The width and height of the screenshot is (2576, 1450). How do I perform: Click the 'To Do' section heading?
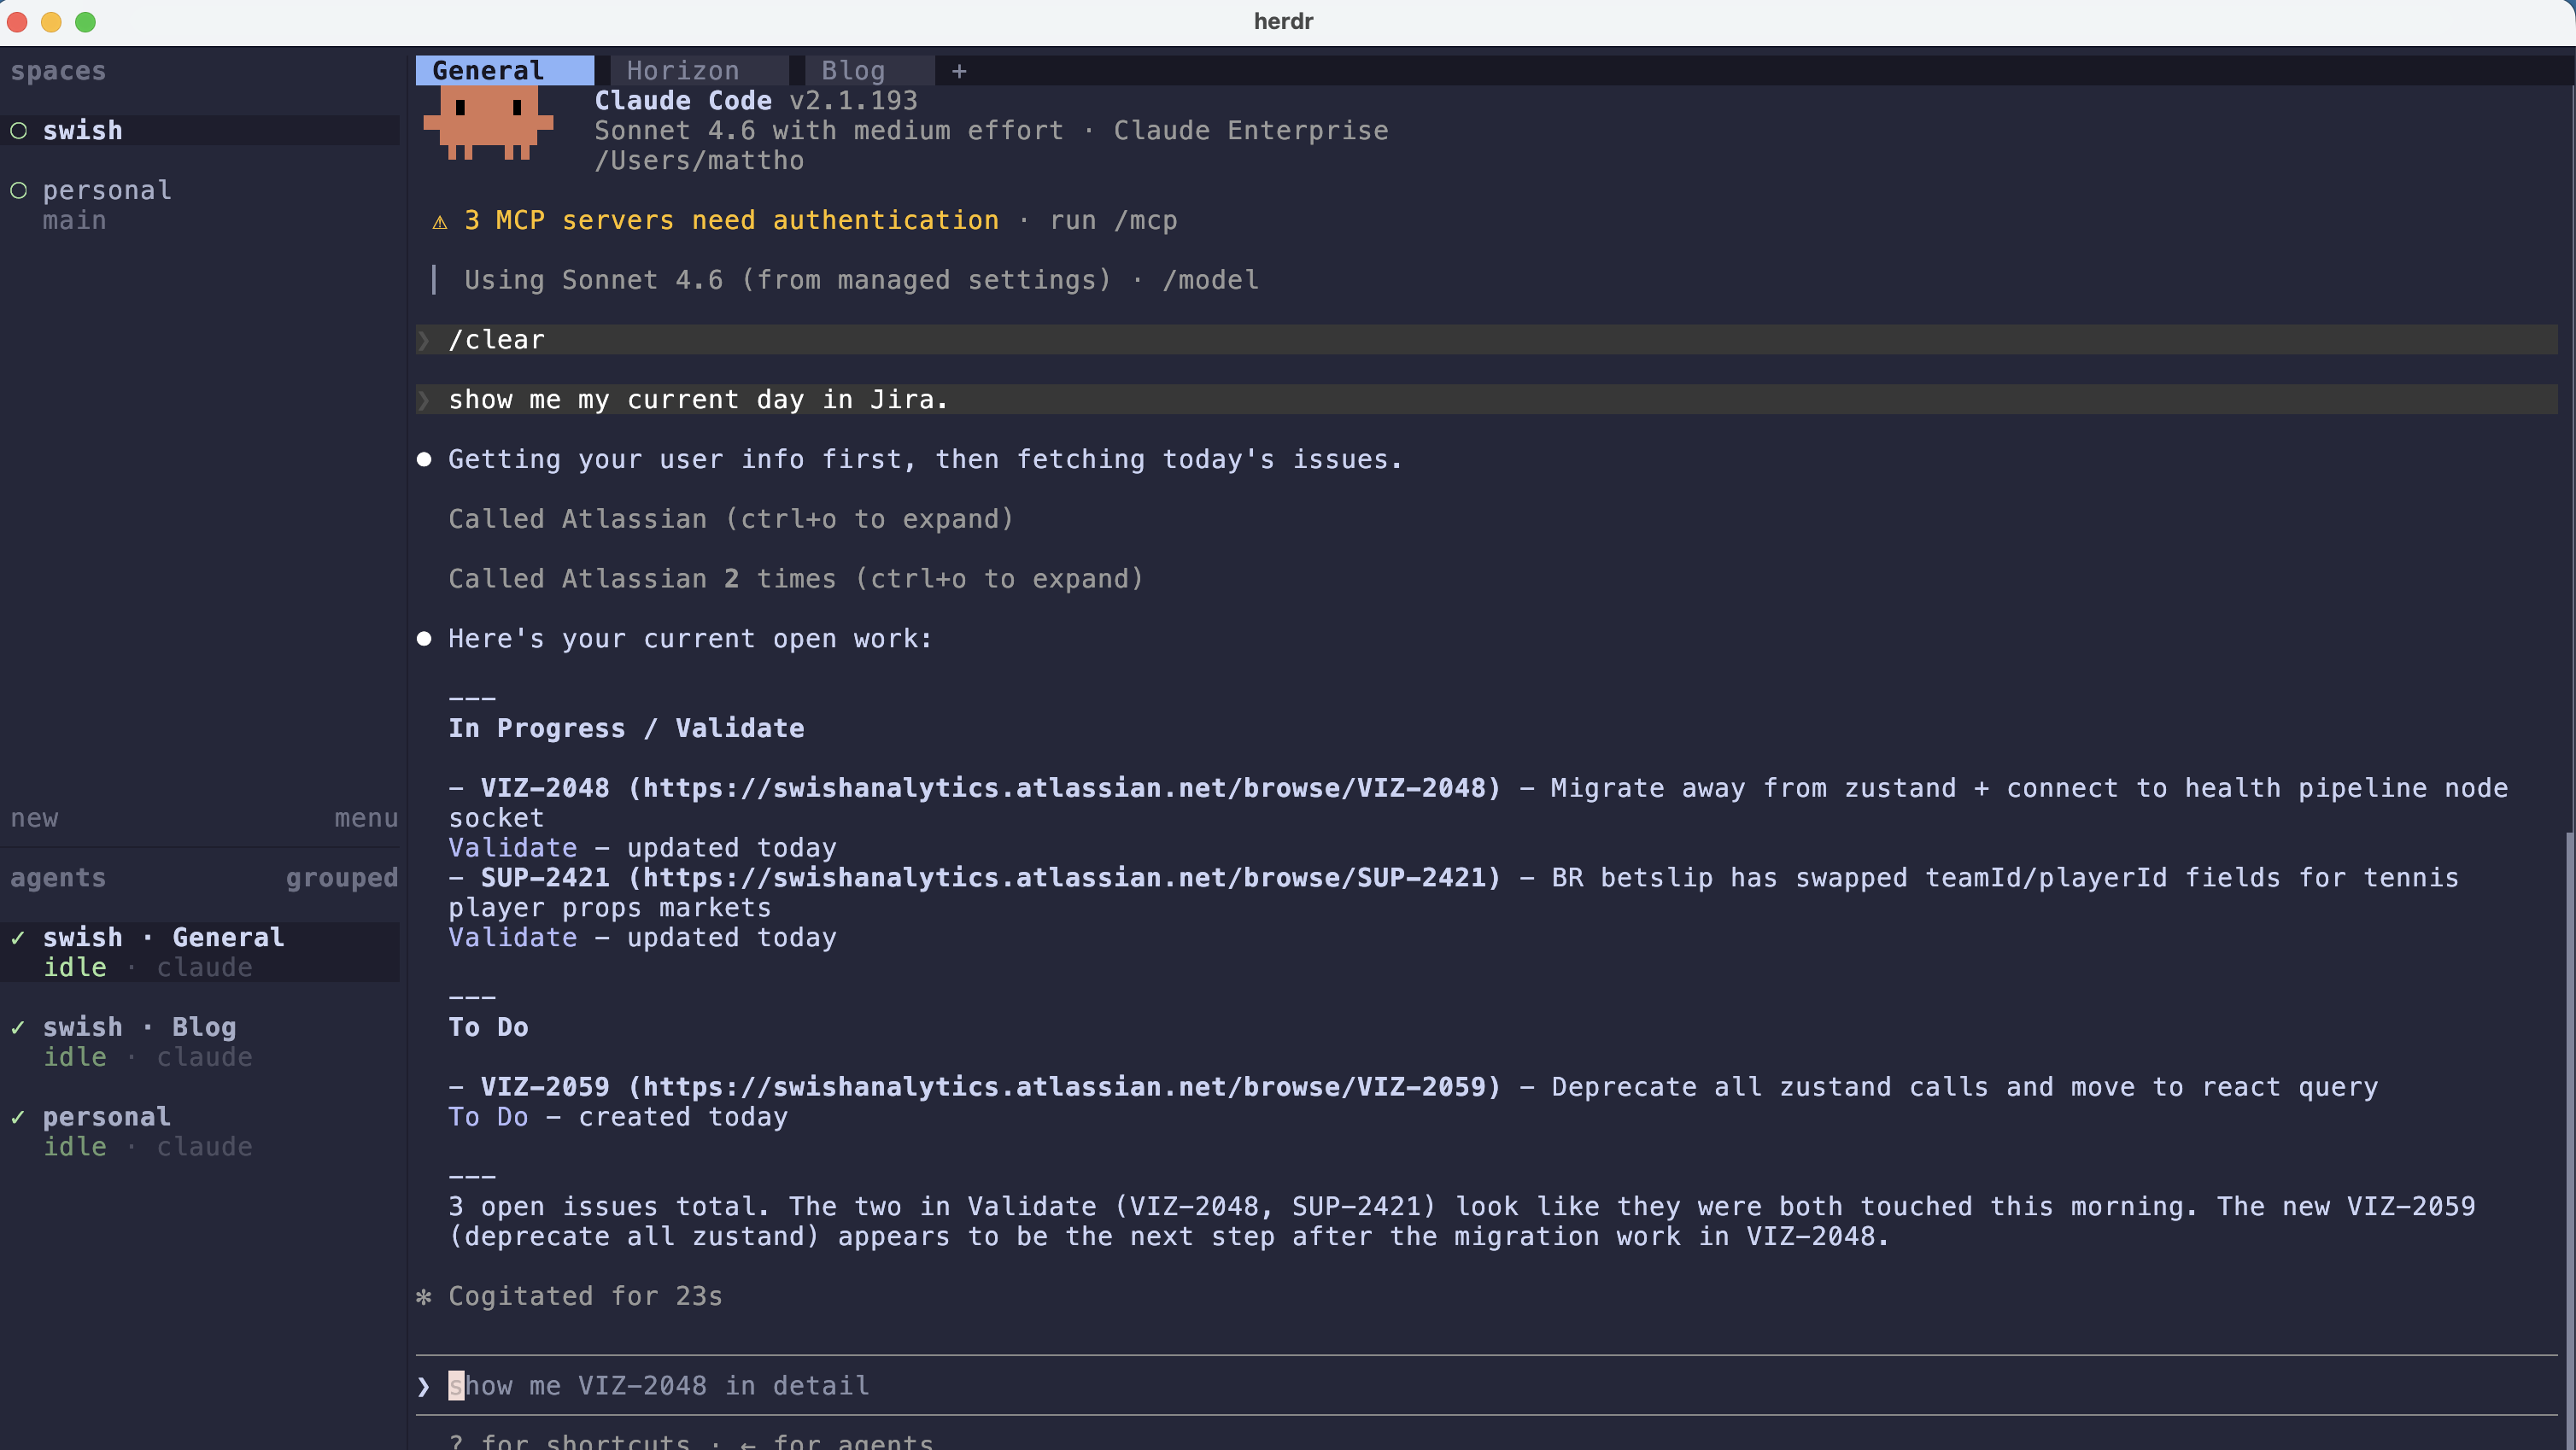(x=488, y=1027)
